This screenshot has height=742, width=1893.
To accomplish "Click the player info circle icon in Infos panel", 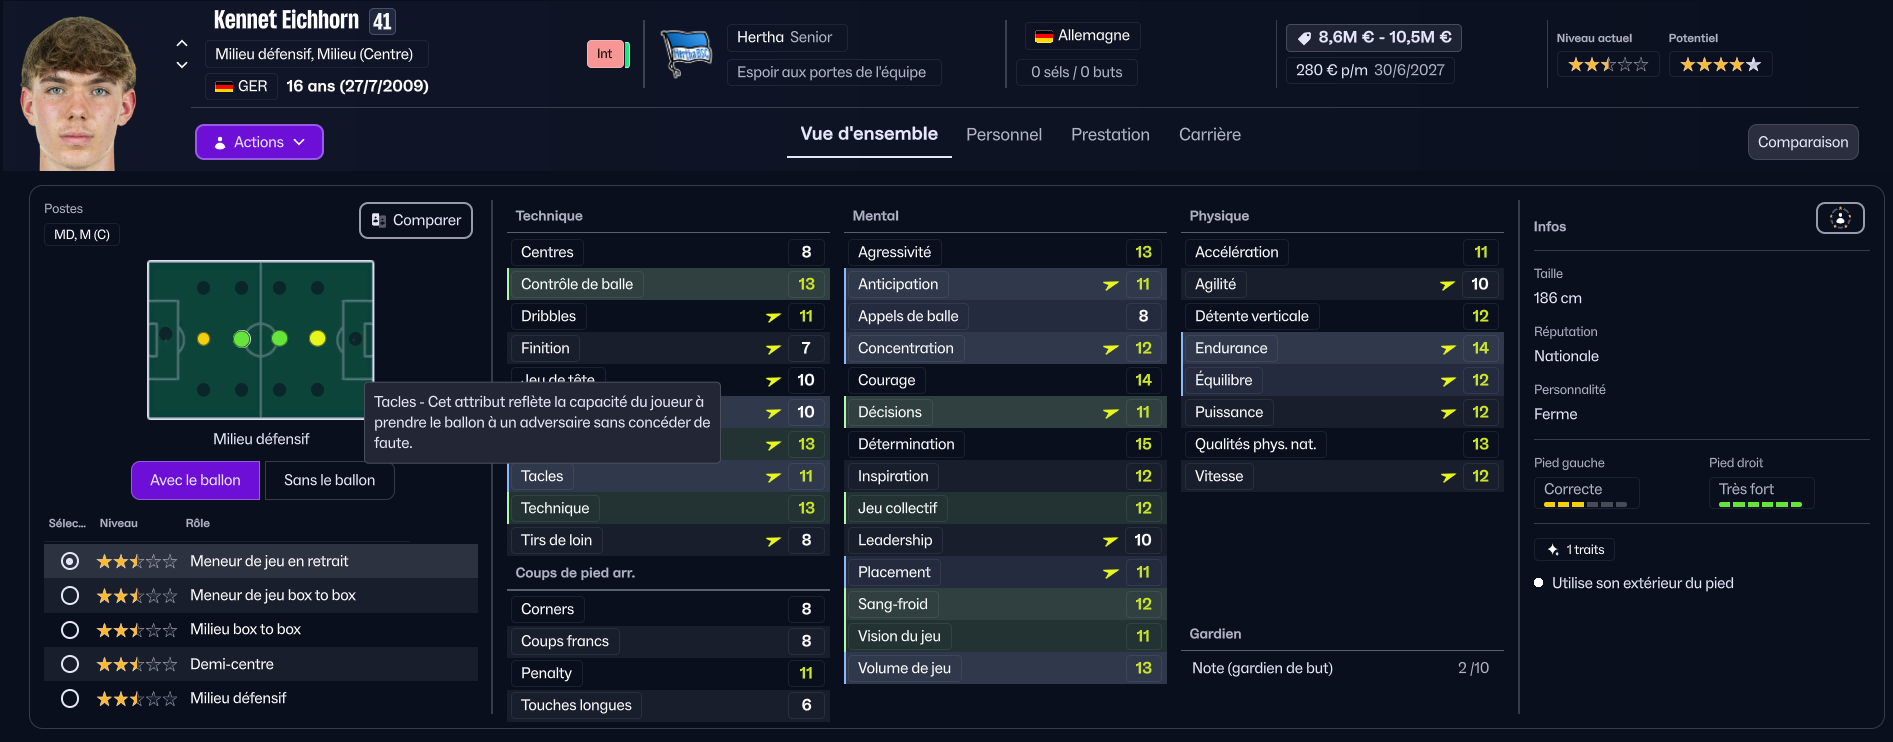I will click(1840, 218).
